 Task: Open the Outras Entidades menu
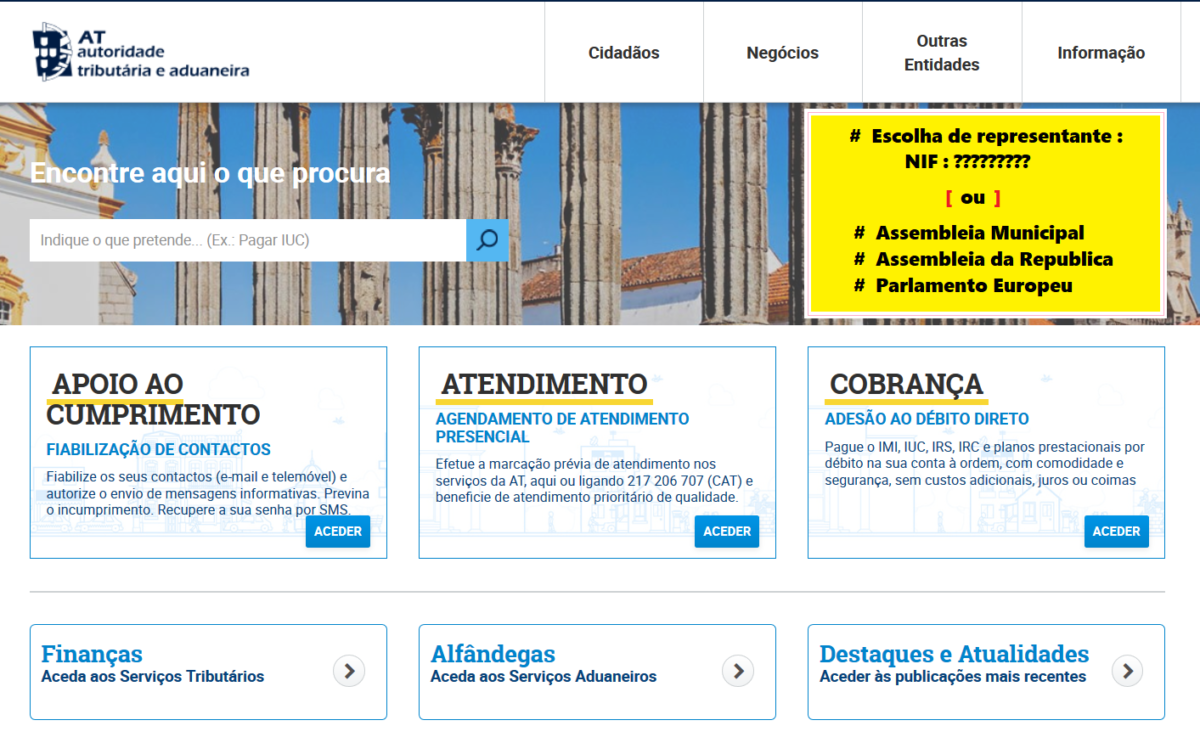(x=941, y=53)
